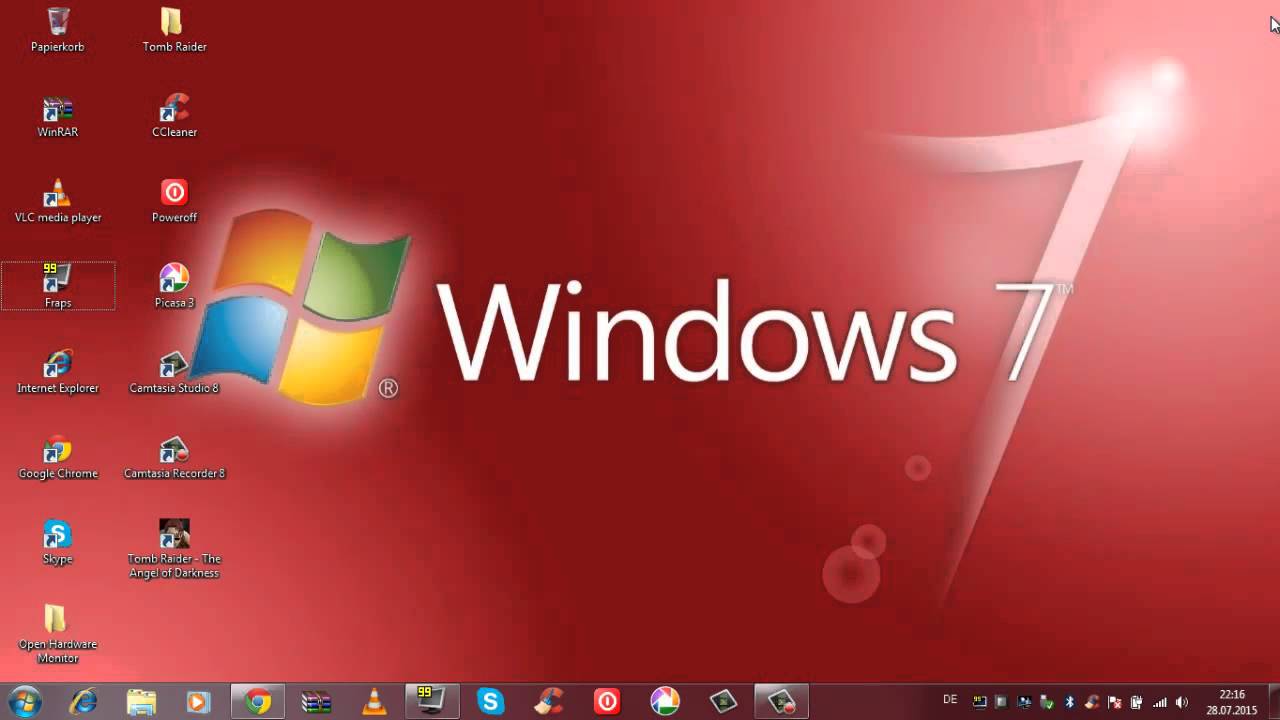The height and width of the screenshot is (720, 1280).
Task: Select the Google Chrome desktop shortcut
Action: (57, 457)
